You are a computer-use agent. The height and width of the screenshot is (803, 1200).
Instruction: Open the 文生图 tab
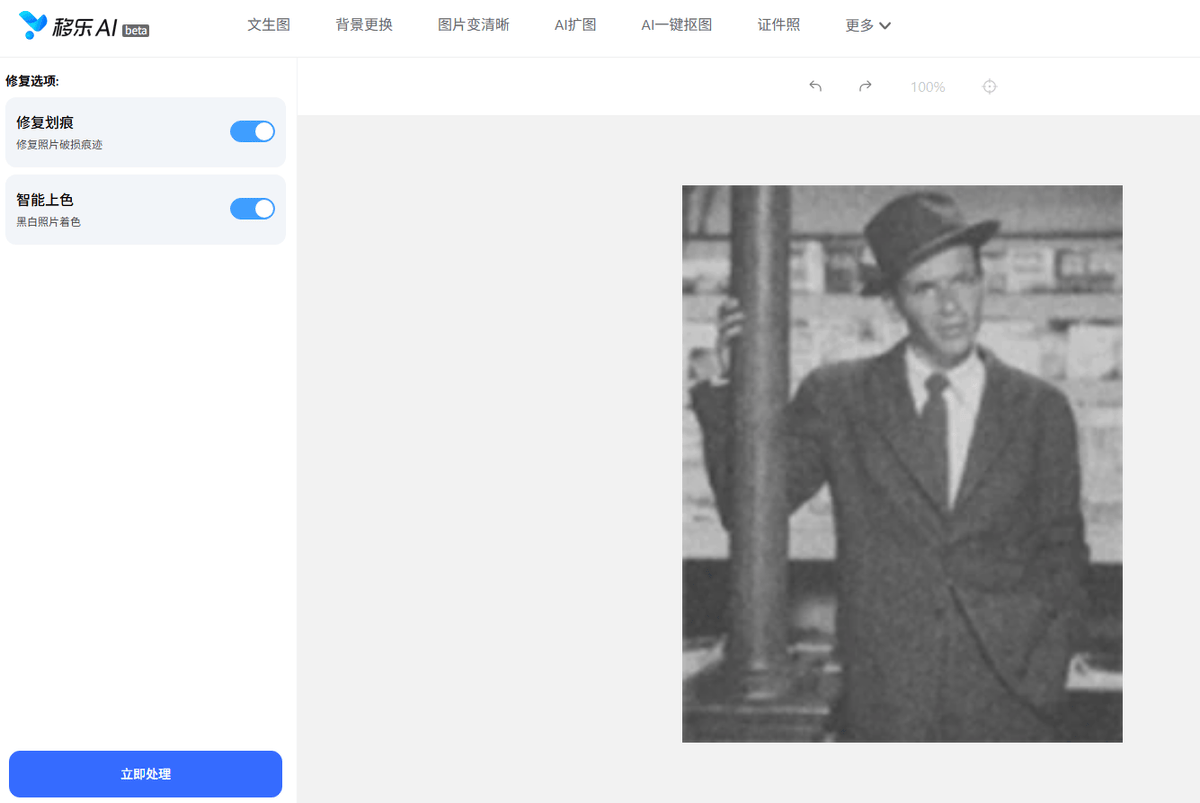pyautogui.click(x=269, y=25)
